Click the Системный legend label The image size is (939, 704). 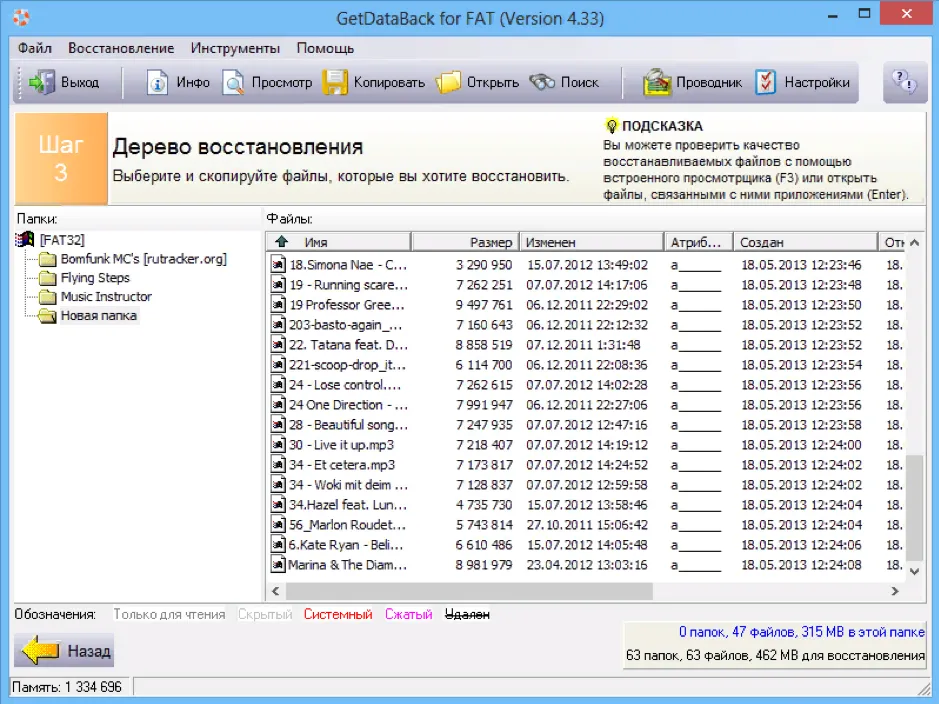click(x=338, y=614)
